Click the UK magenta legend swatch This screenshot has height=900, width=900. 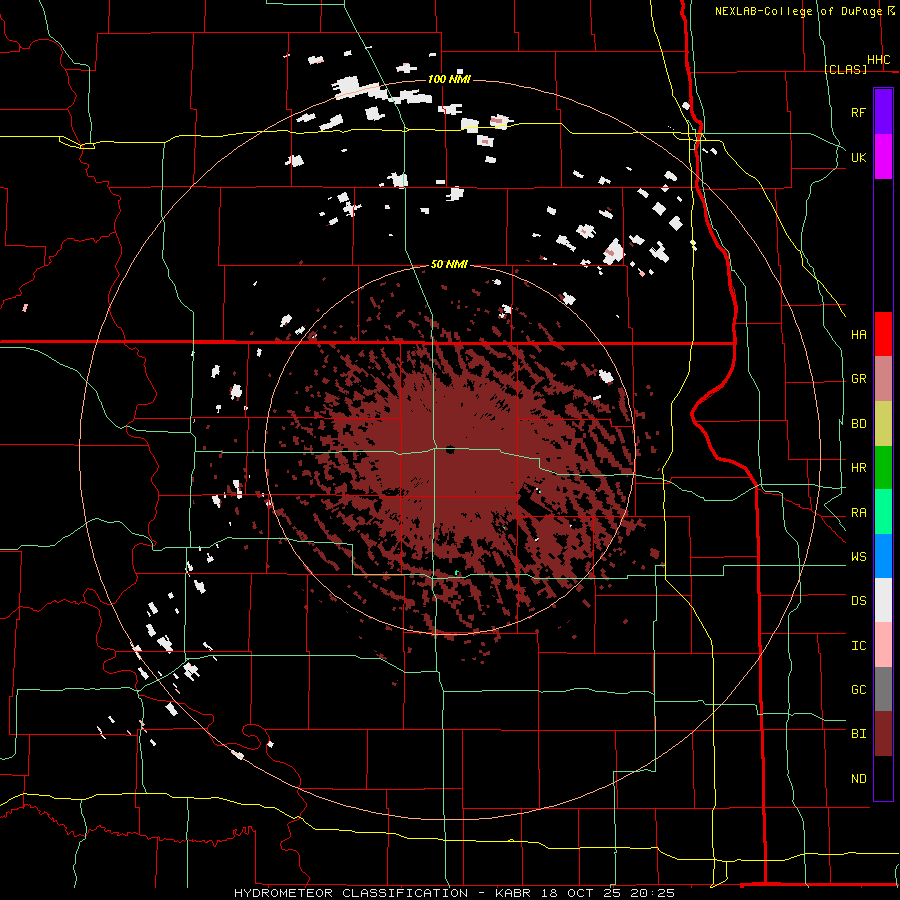click(883, 157)
